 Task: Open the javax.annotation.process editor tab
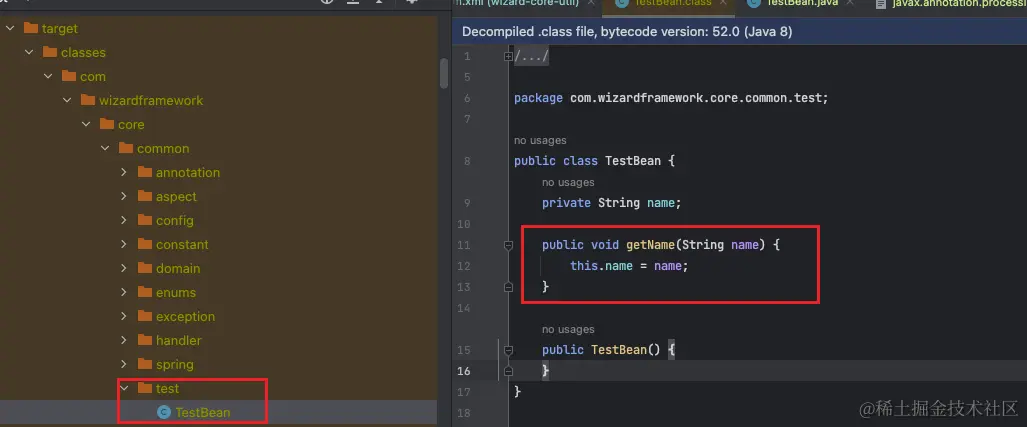coord(952,4)
